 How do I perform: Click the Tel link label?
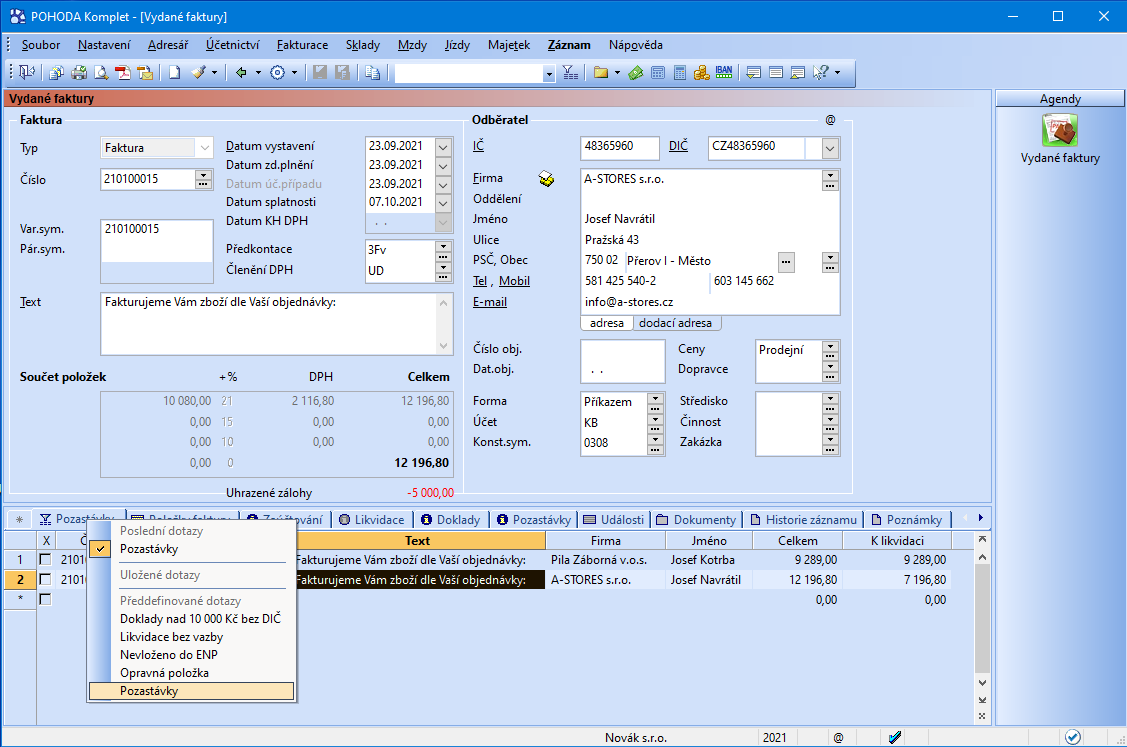(479, 281)
